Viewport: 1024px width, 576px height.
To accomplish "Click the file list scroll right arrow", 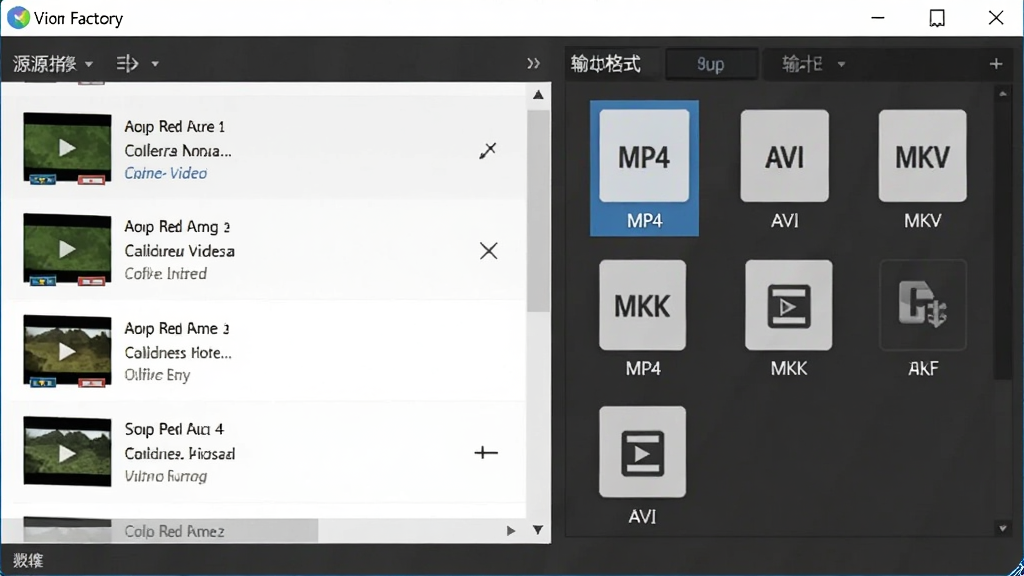I will (x=511, y=530).
